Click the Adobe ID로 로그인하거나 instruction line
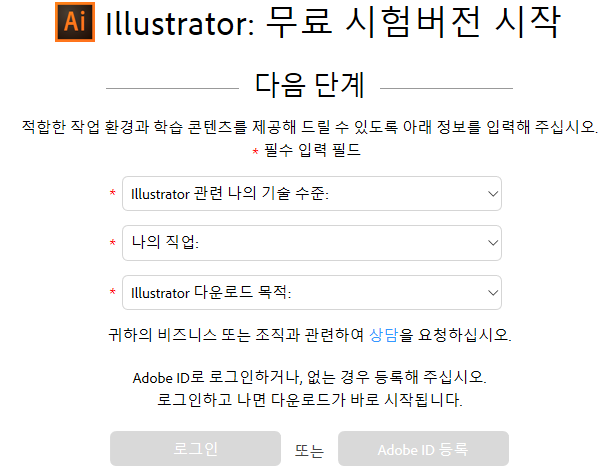 coord(309,377)
